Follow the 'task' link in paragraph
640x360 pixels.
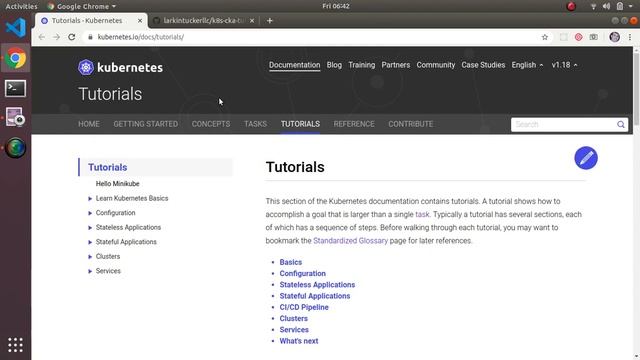click(422, 214)
